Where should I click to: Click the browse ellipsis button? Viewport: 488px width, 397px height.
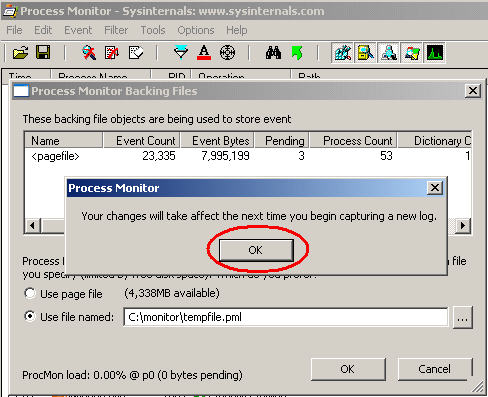tap(463, 318)
